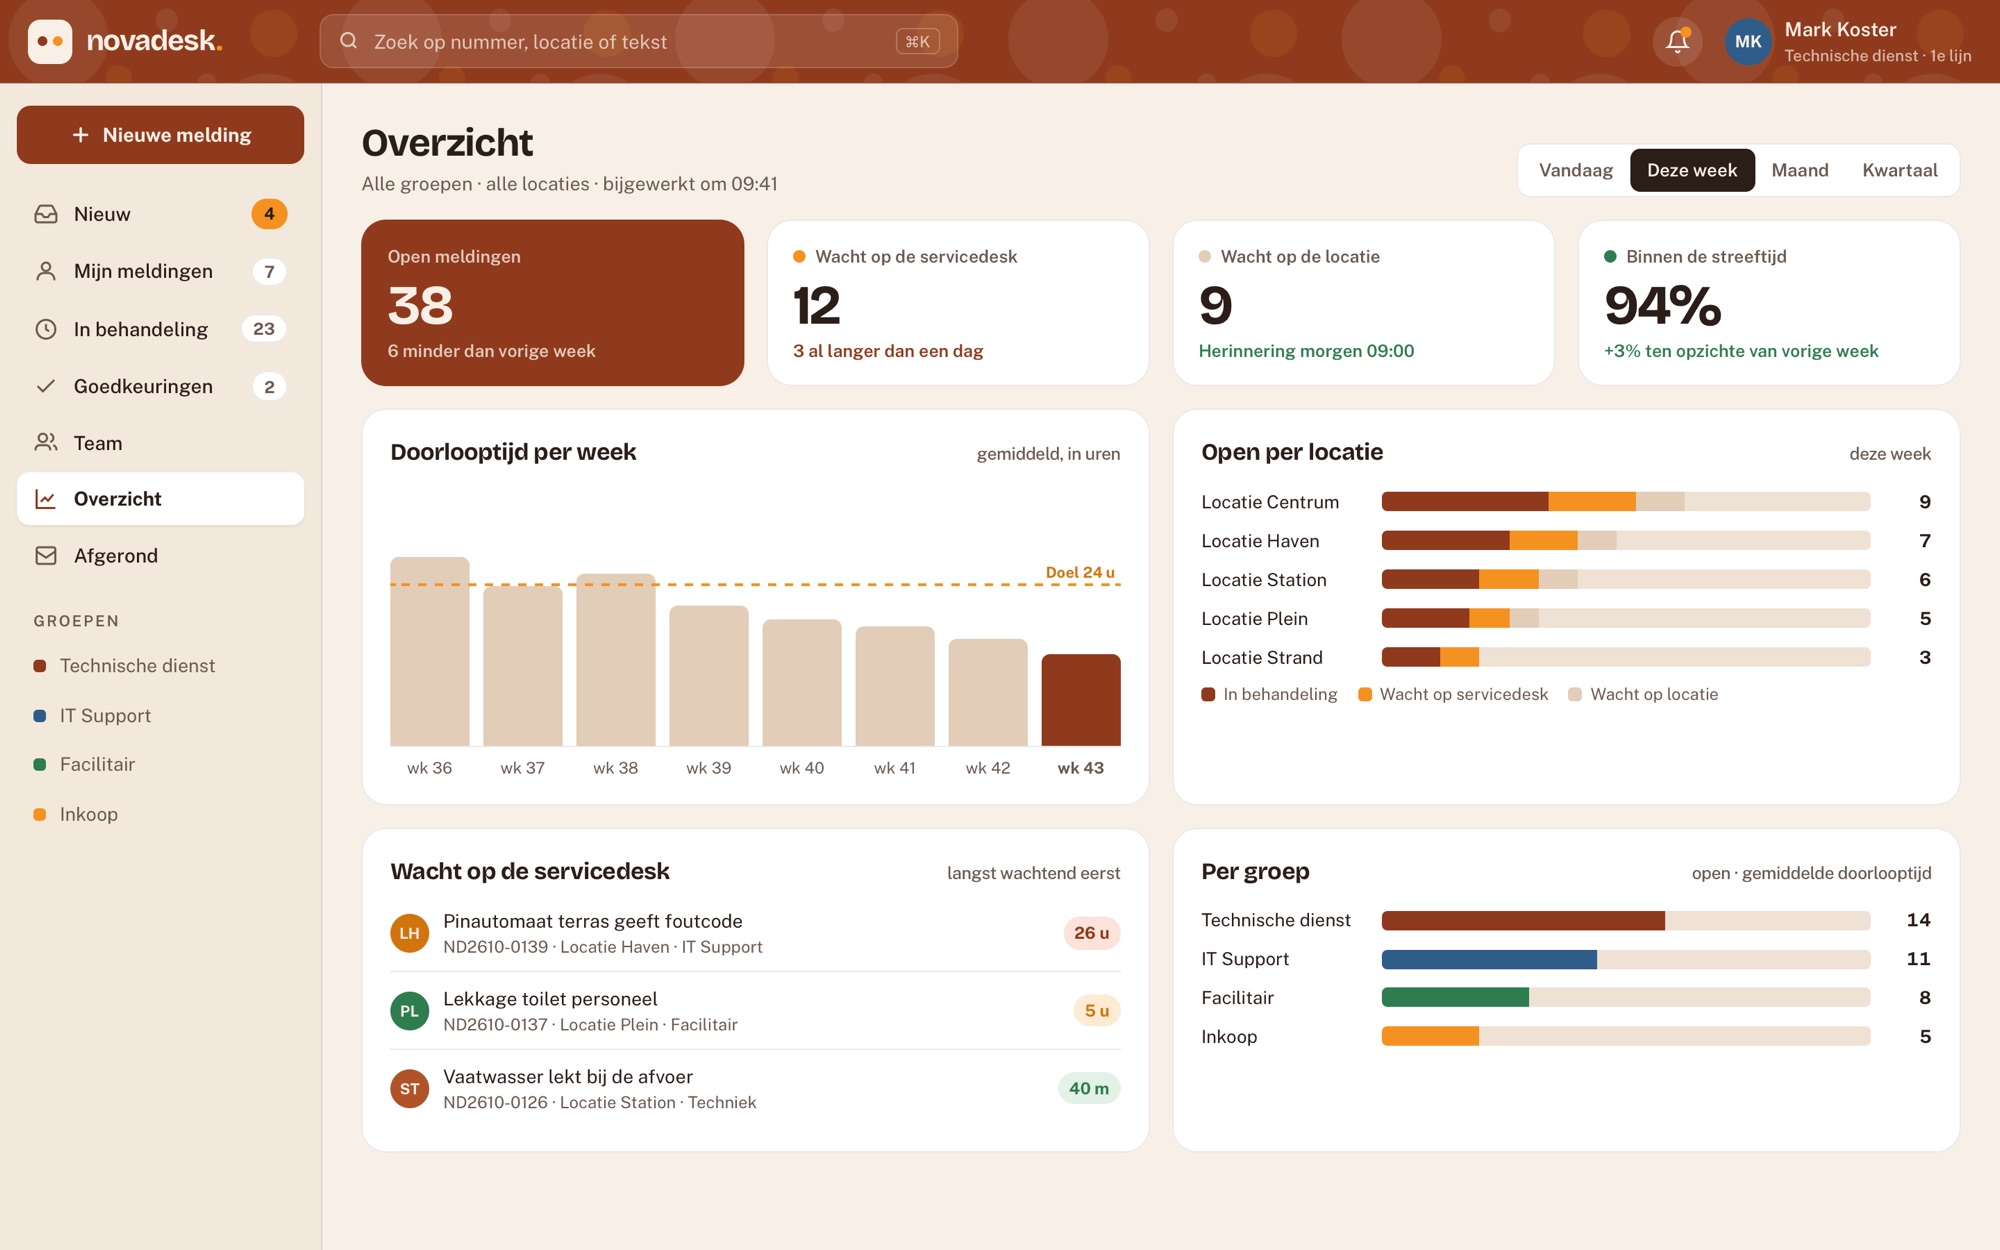Open the Afgerond envelope icon
This screenshot has height=1250, width=2000.
[46, 555]
